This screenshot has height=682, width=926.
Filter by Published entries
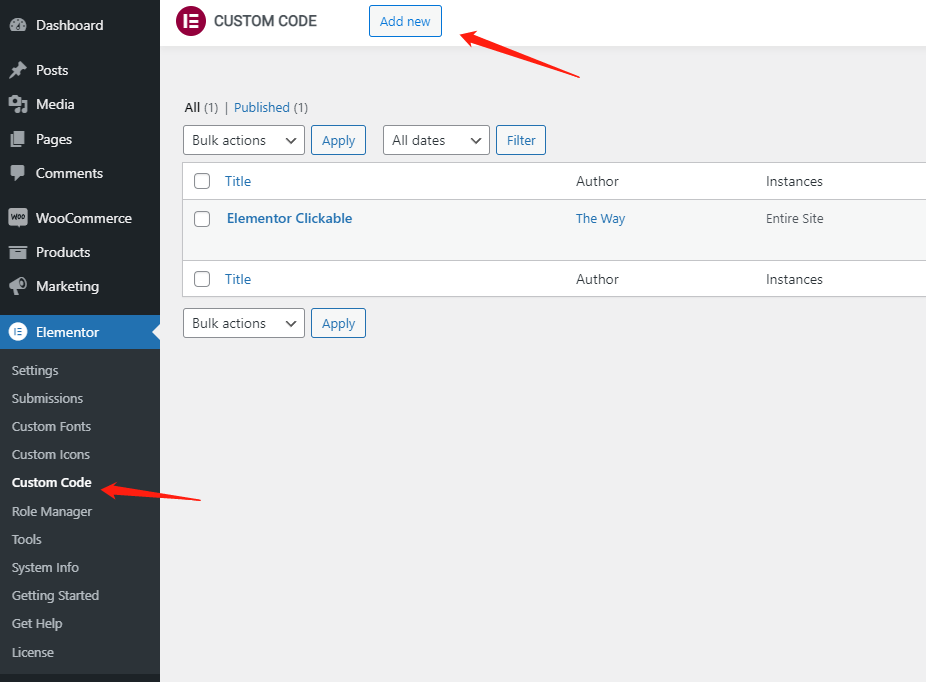click(x=262, y=107)
